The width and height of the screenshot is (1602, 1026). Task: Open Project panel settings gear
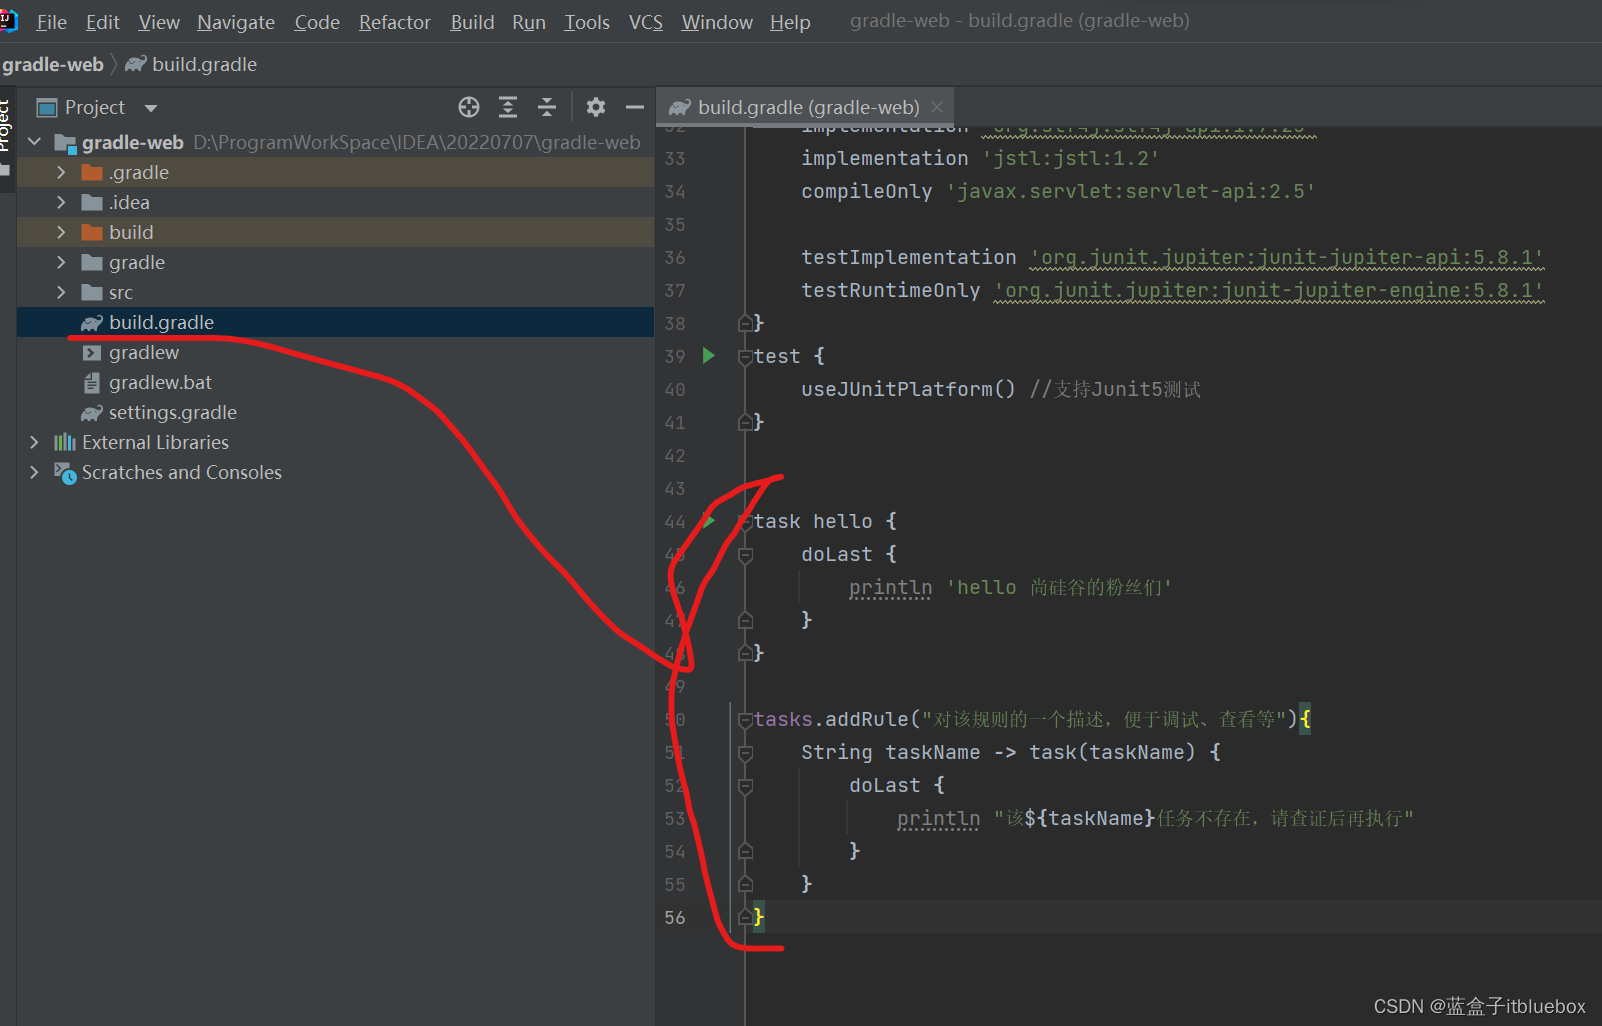[x=596, y=107]
